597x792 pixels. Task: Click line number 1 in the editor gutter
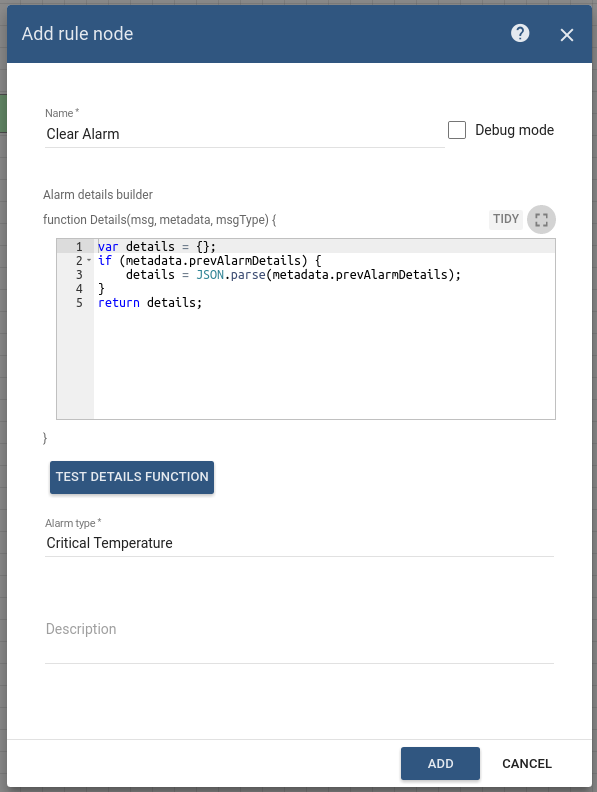click(x=79, y=246)
